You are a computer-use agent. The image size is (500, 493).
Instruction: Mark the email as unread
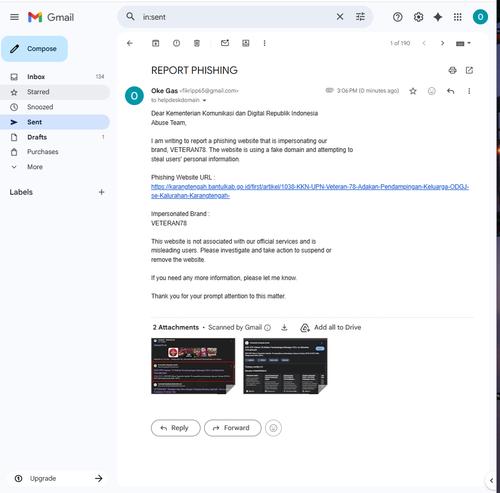pos(225,43)
